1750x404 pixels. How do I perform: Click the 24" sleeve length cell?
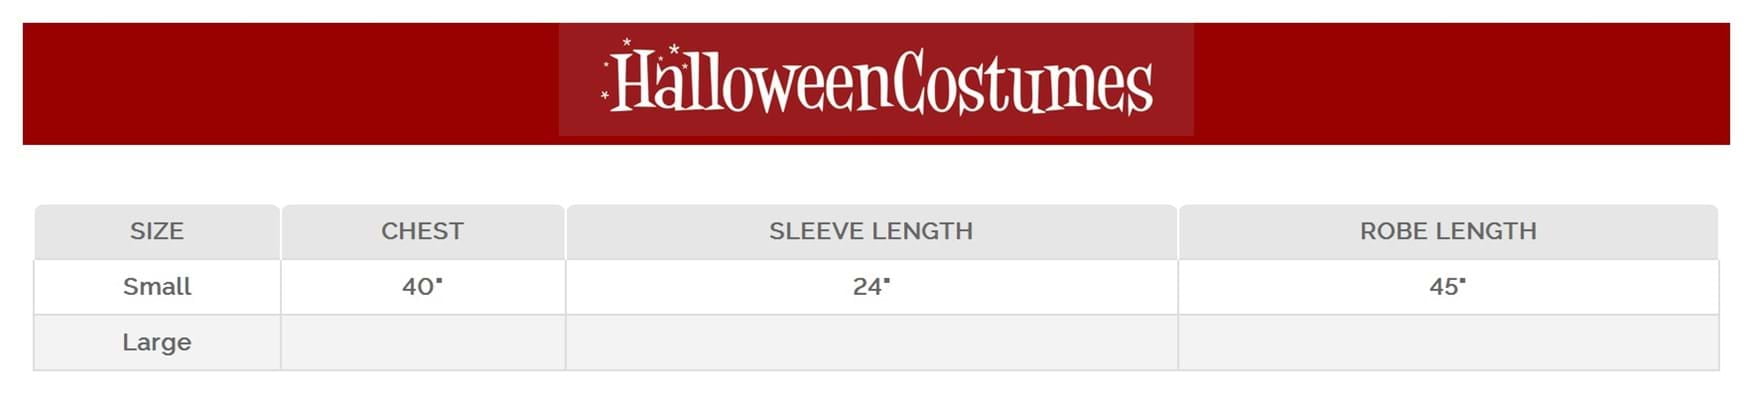(870, 287)
